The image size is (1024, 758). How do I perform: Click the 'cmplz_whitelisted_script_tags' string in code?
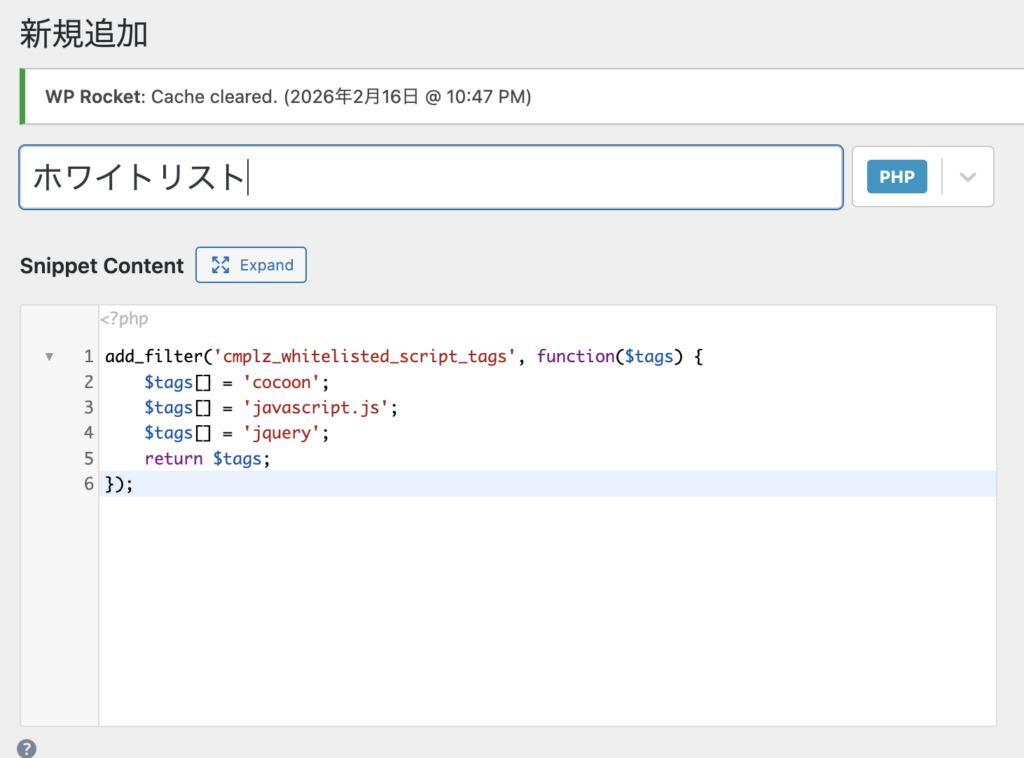(367, 357)
